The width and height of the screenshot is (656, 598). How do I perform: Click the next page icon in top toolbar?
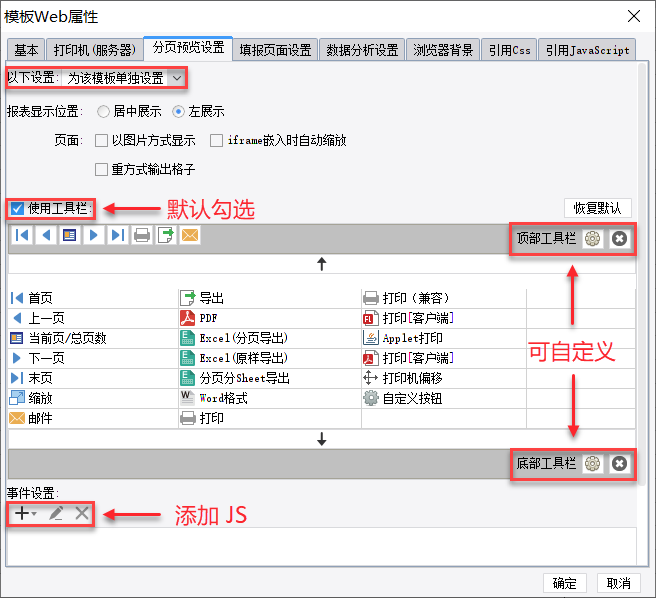tap(93, 235)
